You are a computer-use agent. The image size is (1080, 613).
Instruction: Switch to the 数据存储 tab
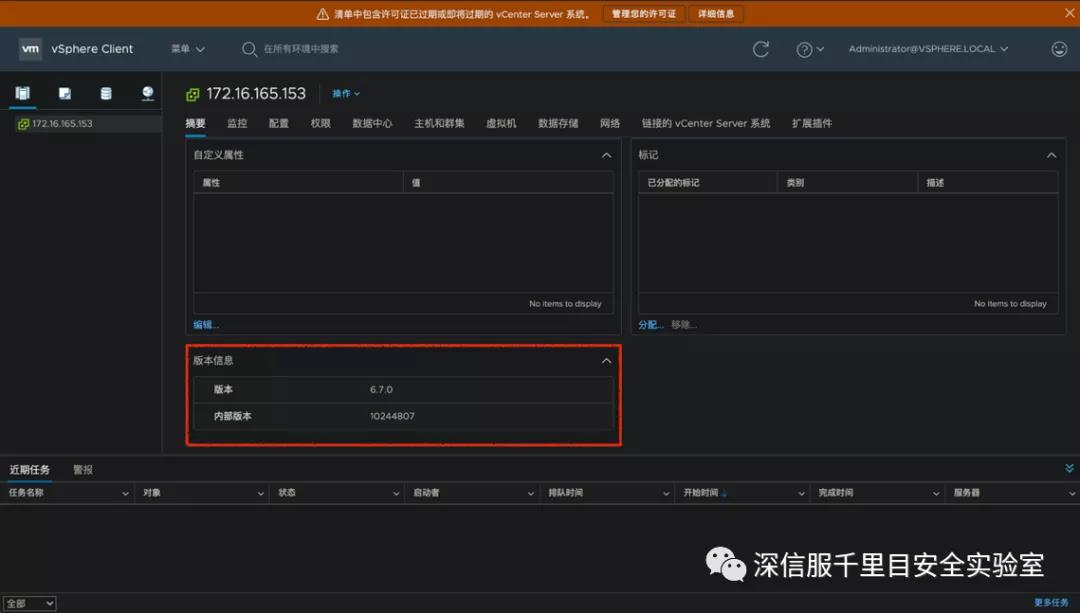click(x=558, y=123)
